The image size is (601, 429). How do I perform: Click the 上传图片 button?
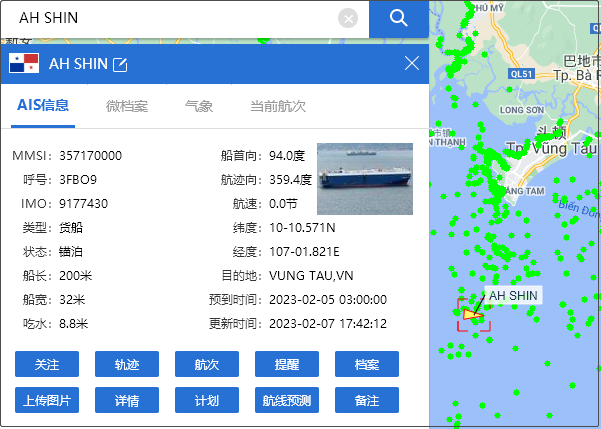[47, 400]
